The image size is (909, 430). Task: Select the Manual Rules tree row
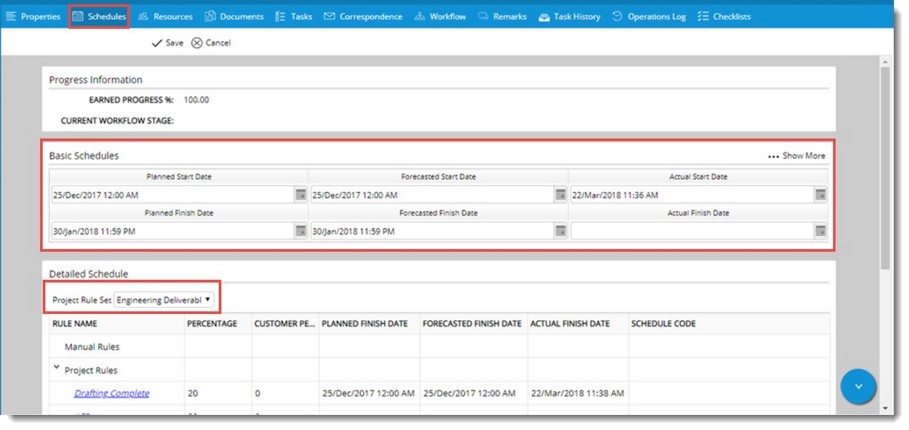[93, 346]
